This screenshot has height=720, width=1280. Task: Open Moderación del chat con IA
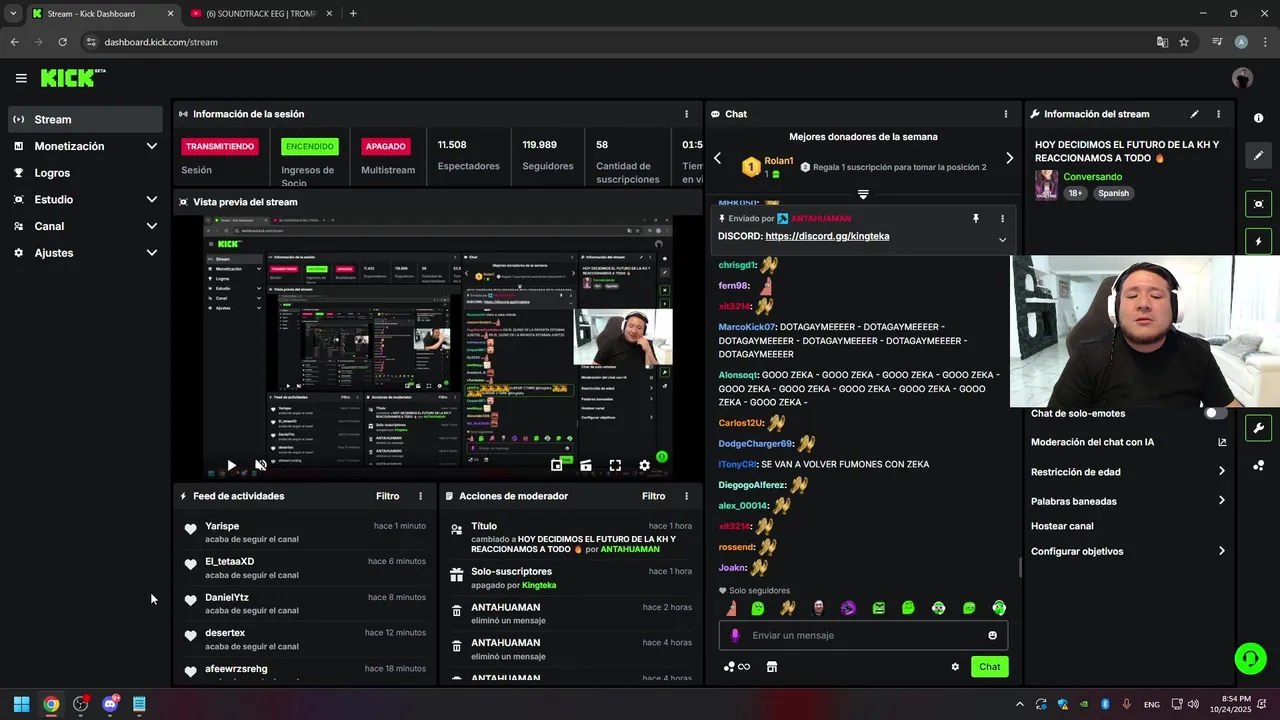pyautogui.click(x=1128, y=442)
